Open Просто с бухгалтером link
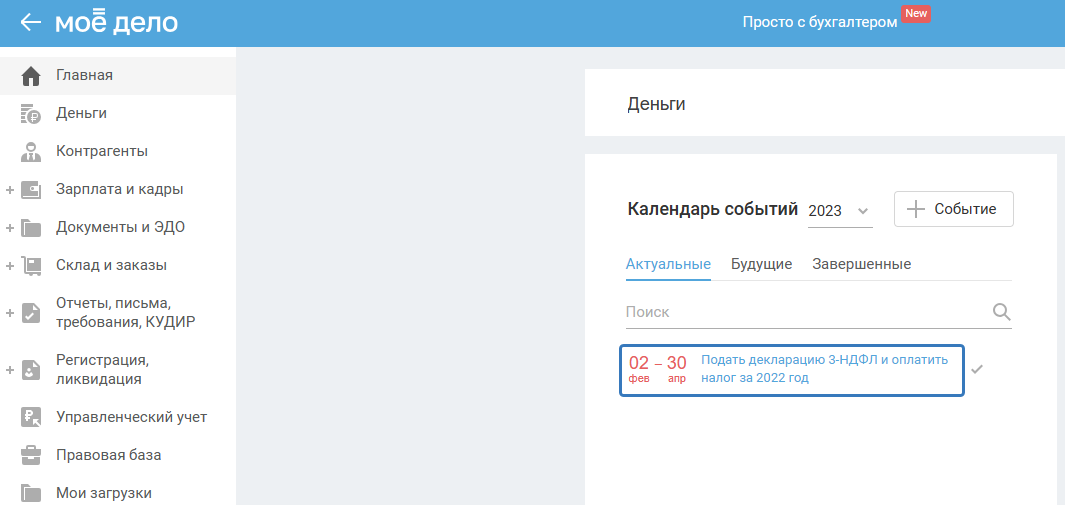 [x=819, y=22]
